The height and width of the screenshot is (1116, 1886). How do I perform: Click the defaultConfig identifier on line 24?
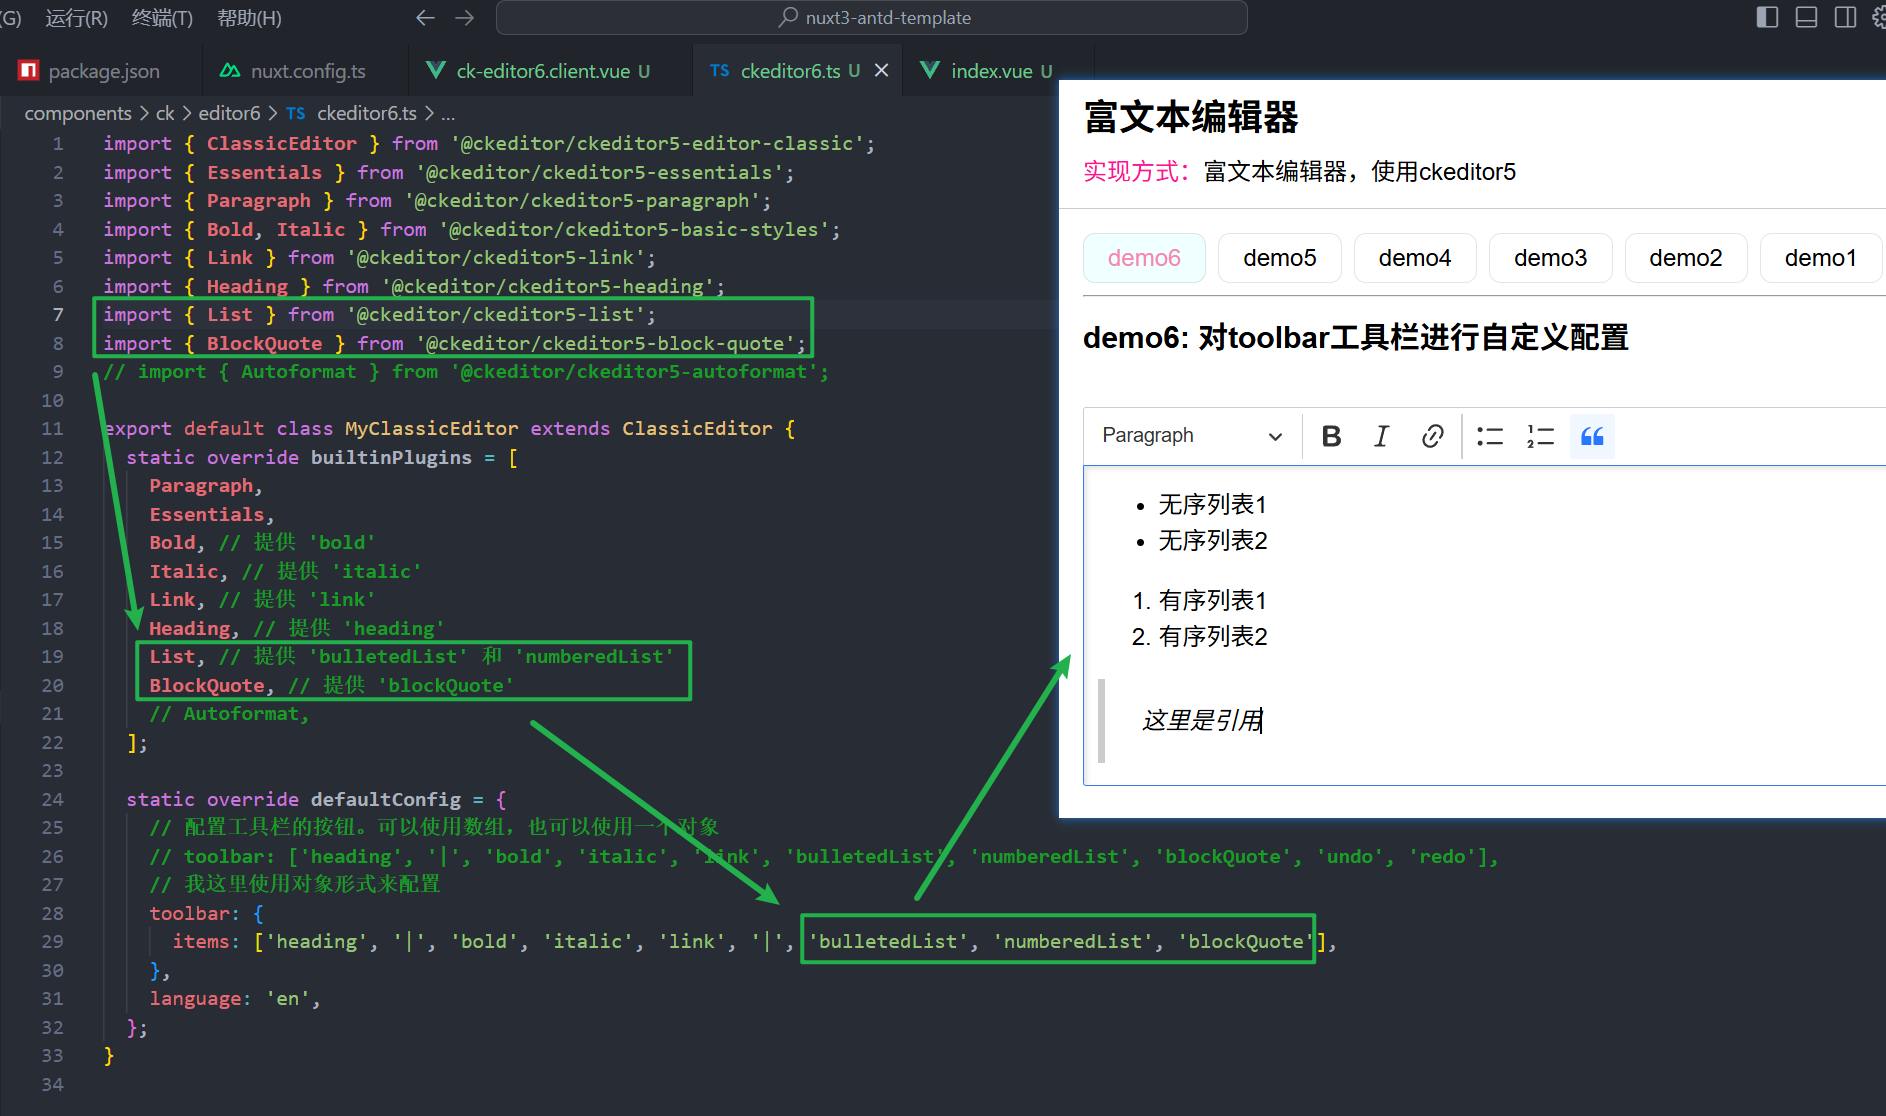[386, 799]
